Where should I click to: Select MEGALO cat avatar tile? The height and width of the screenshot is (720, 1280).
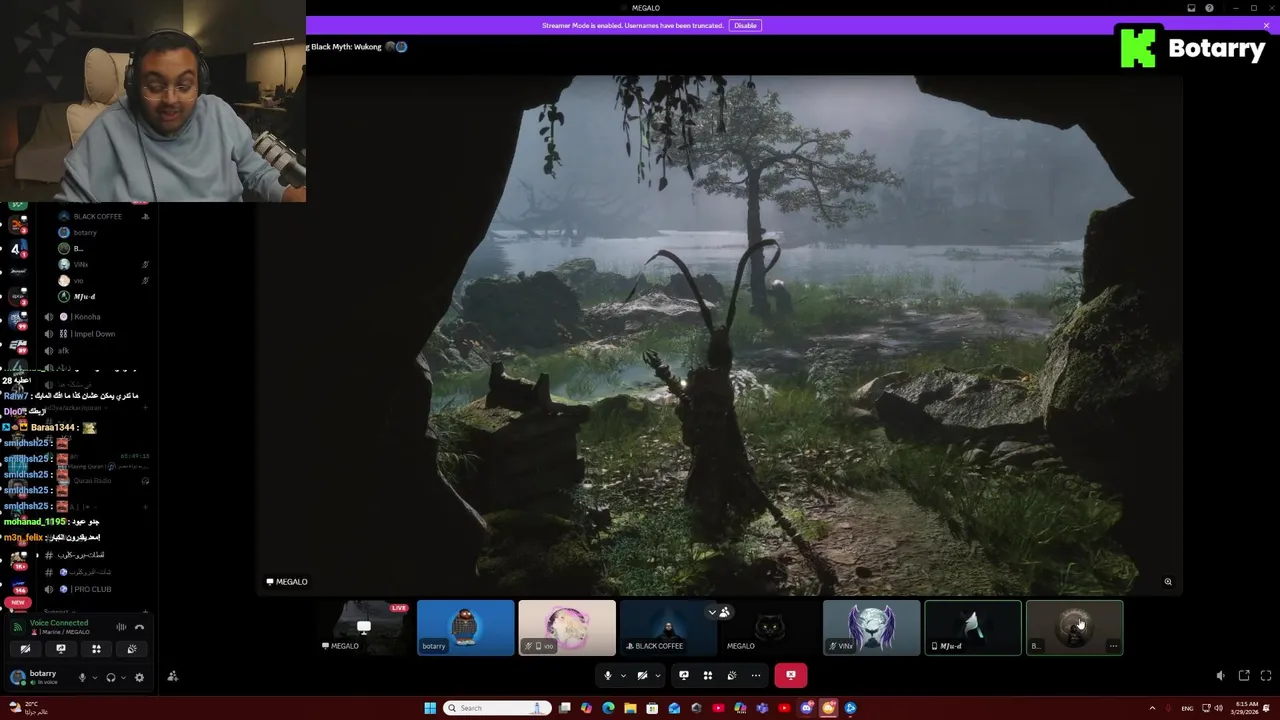point(770,627)
